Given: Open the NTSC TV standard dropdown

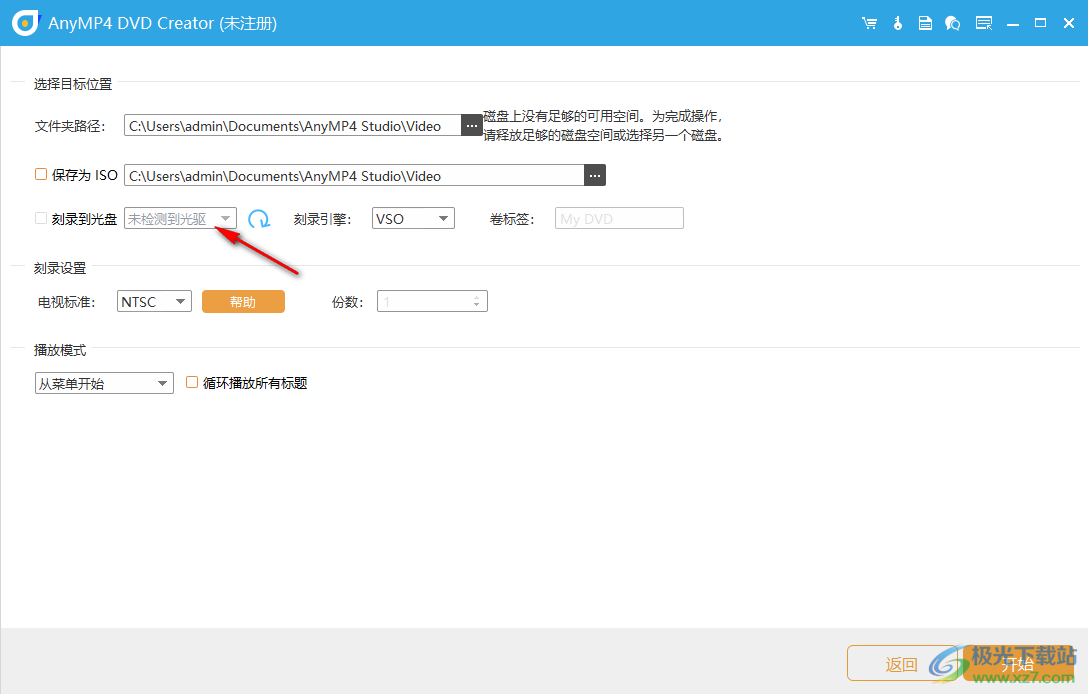Looking at the screenshot, I should [154, 302].
